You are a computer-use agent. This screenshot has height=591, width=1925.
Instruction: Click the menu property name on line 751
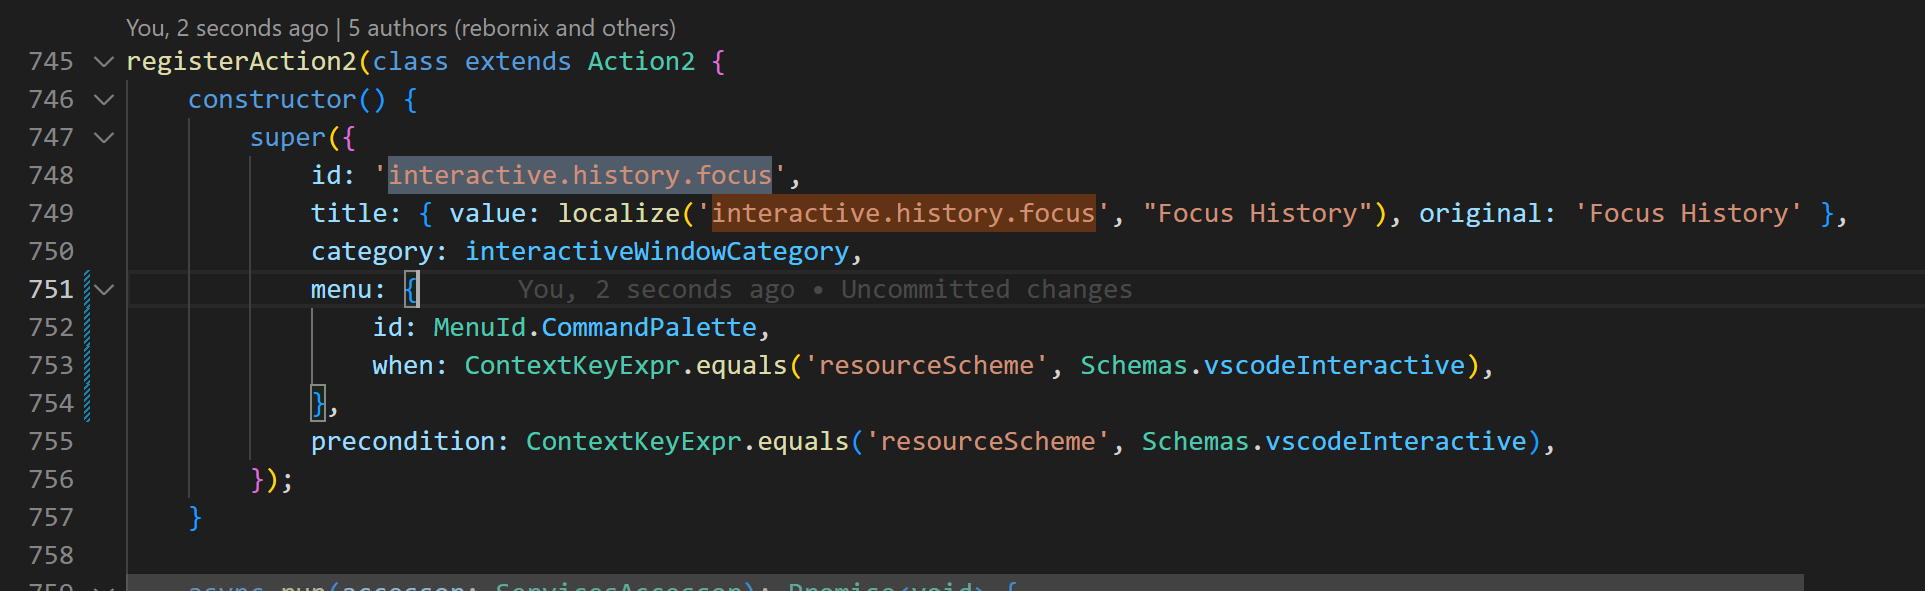(x=341, y=290)
